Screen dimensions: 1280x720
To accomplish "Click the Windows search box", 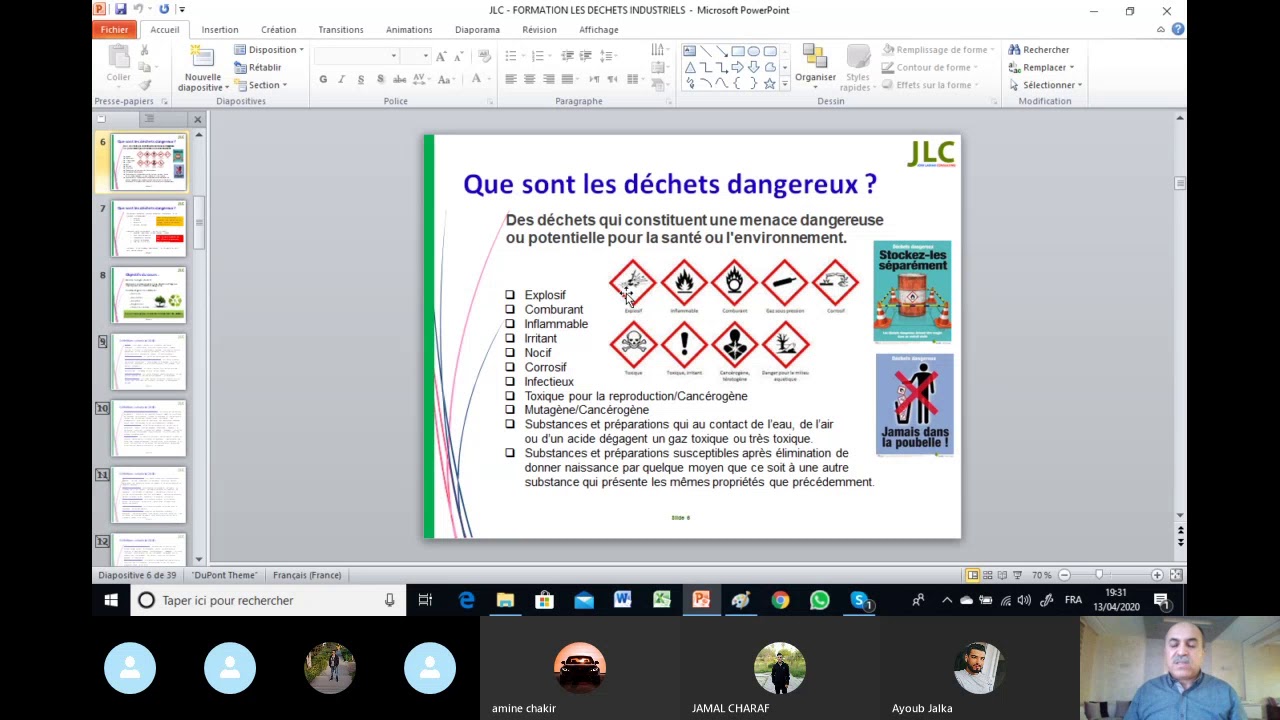I will [268, 600].
